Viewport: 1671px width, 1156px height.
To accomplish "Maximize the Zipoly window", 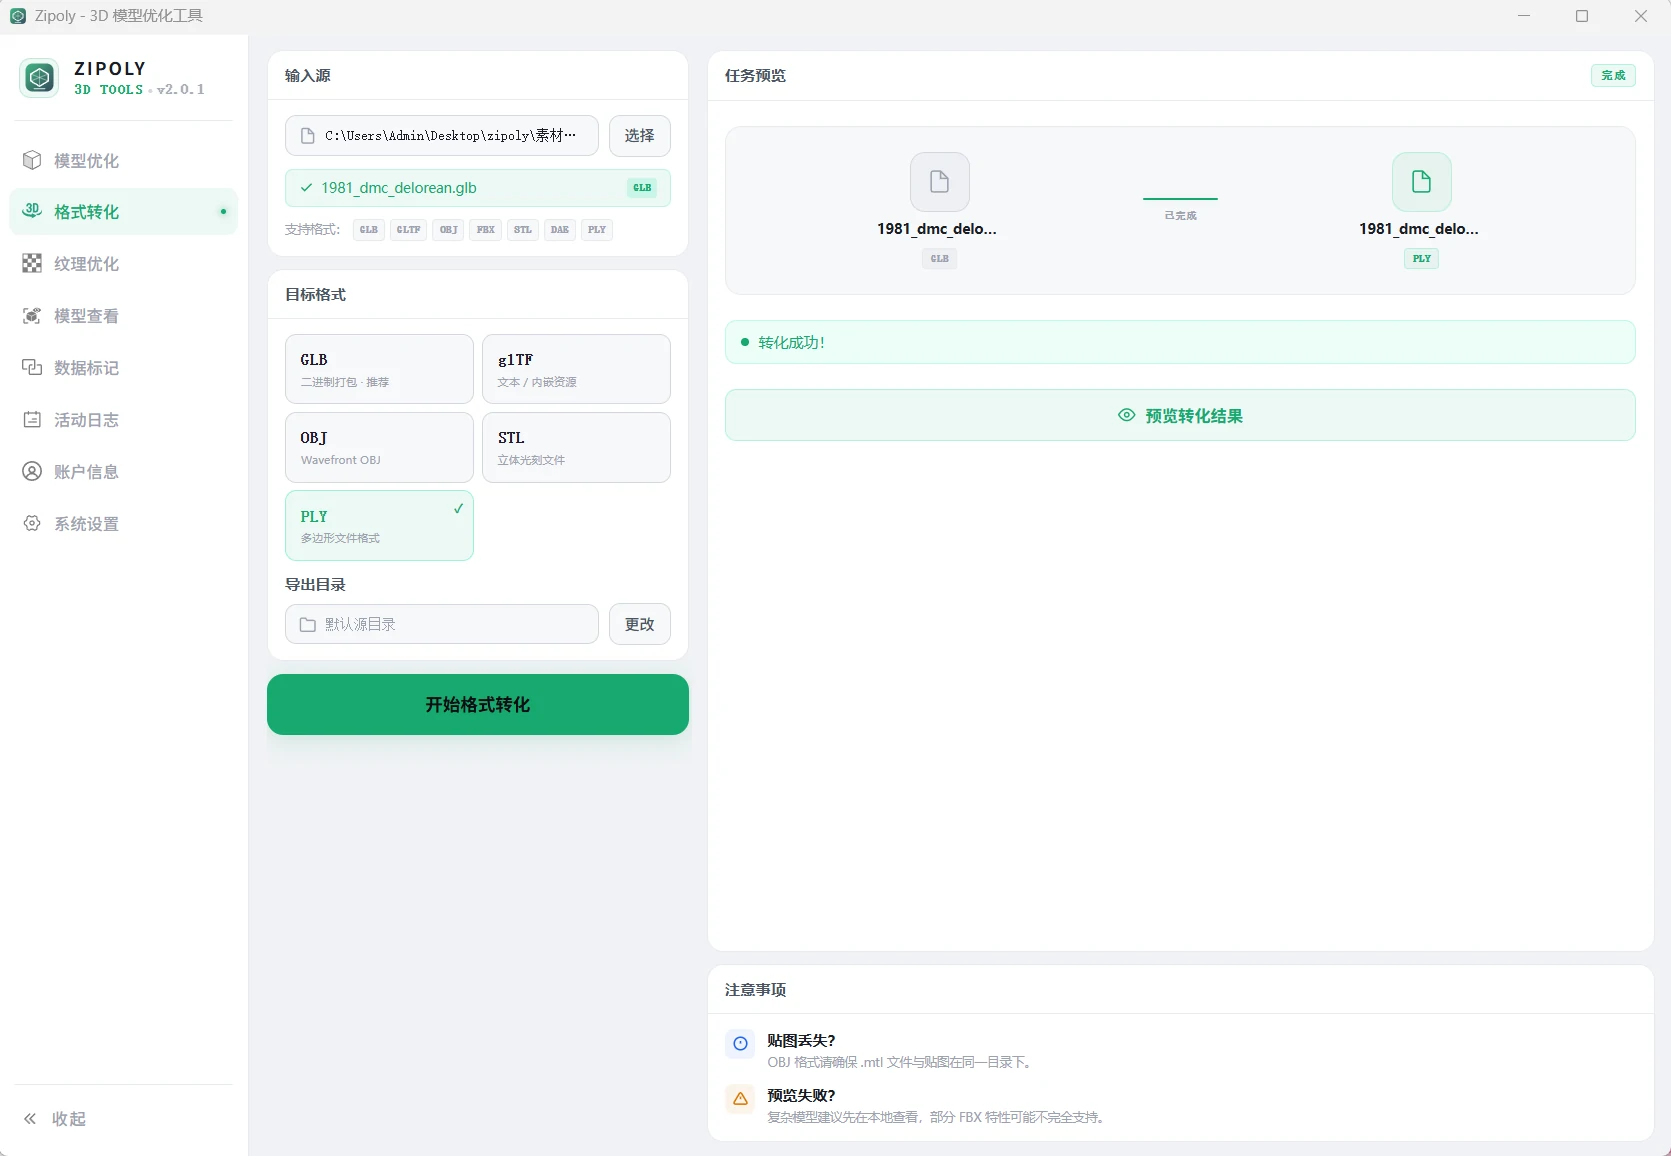I will coord(1582,16).
